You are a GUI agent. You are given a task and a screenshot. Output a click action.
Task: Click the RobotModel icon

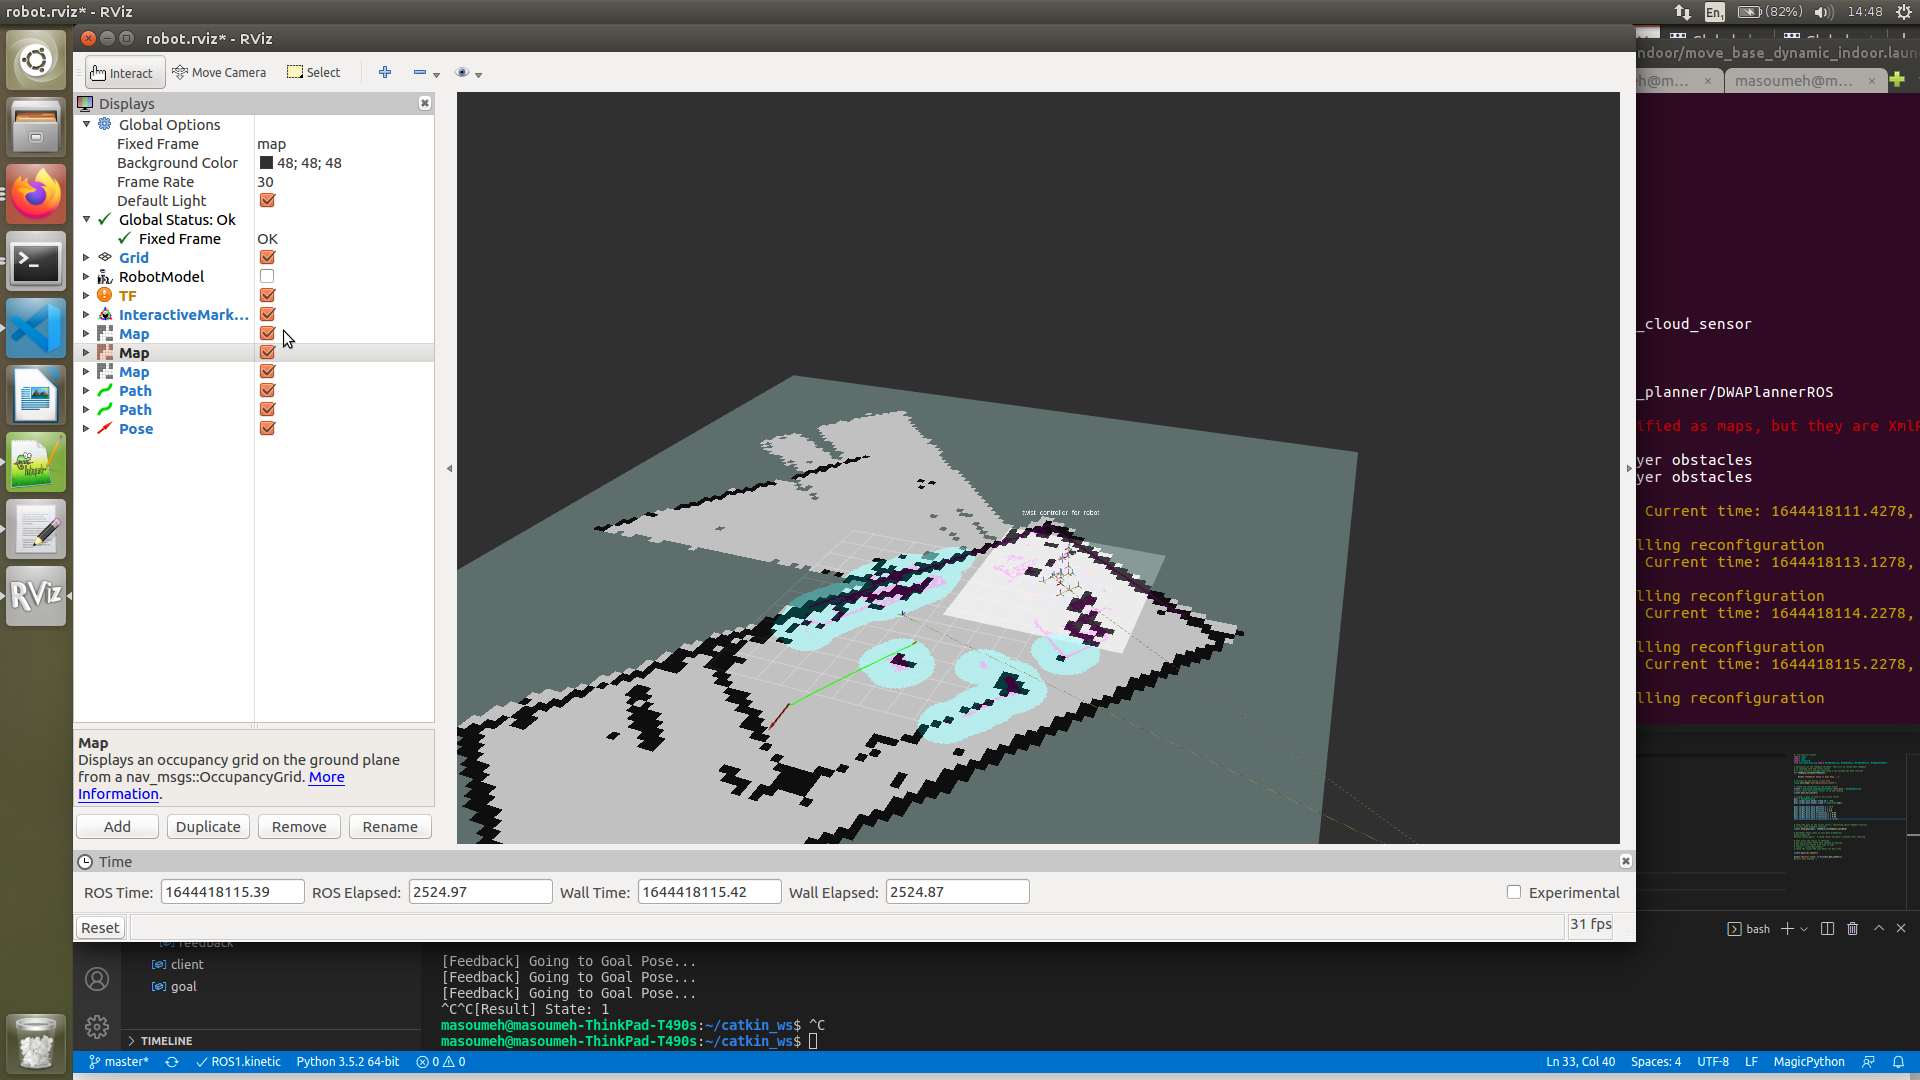click(x=105, y=276)
